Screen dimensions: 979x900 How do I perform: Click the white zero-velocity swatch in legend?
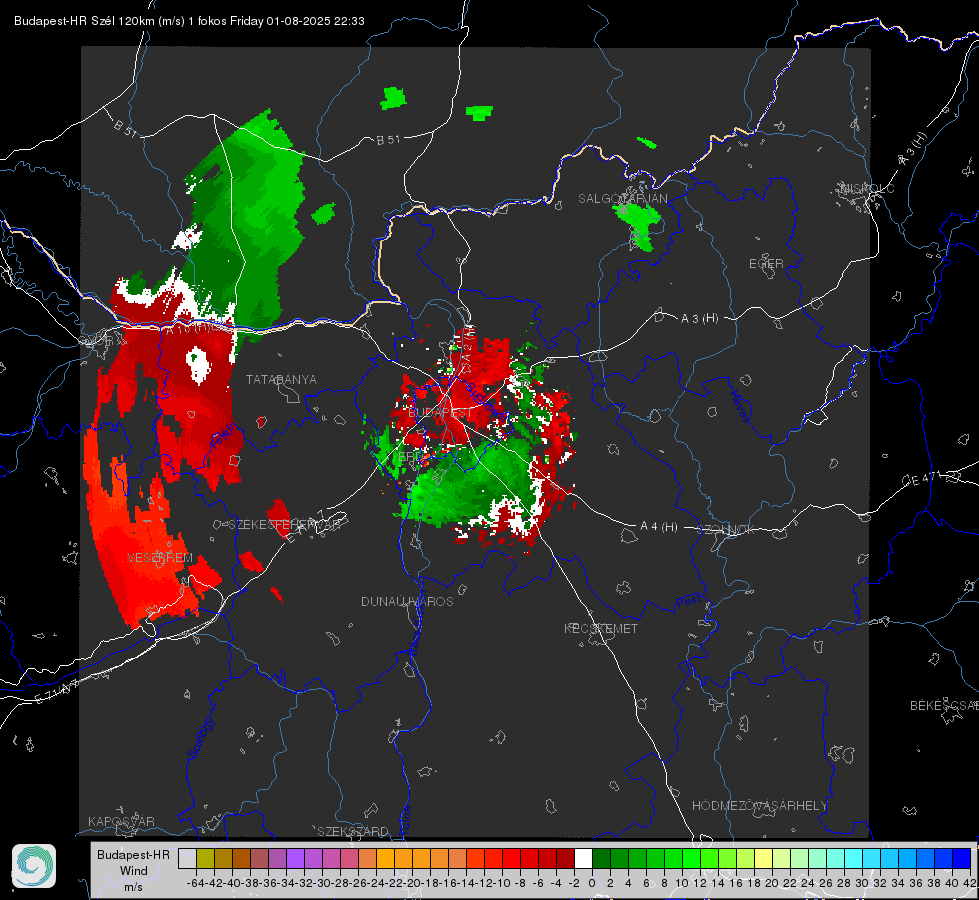pyautogui.click(x=583, y=858)
